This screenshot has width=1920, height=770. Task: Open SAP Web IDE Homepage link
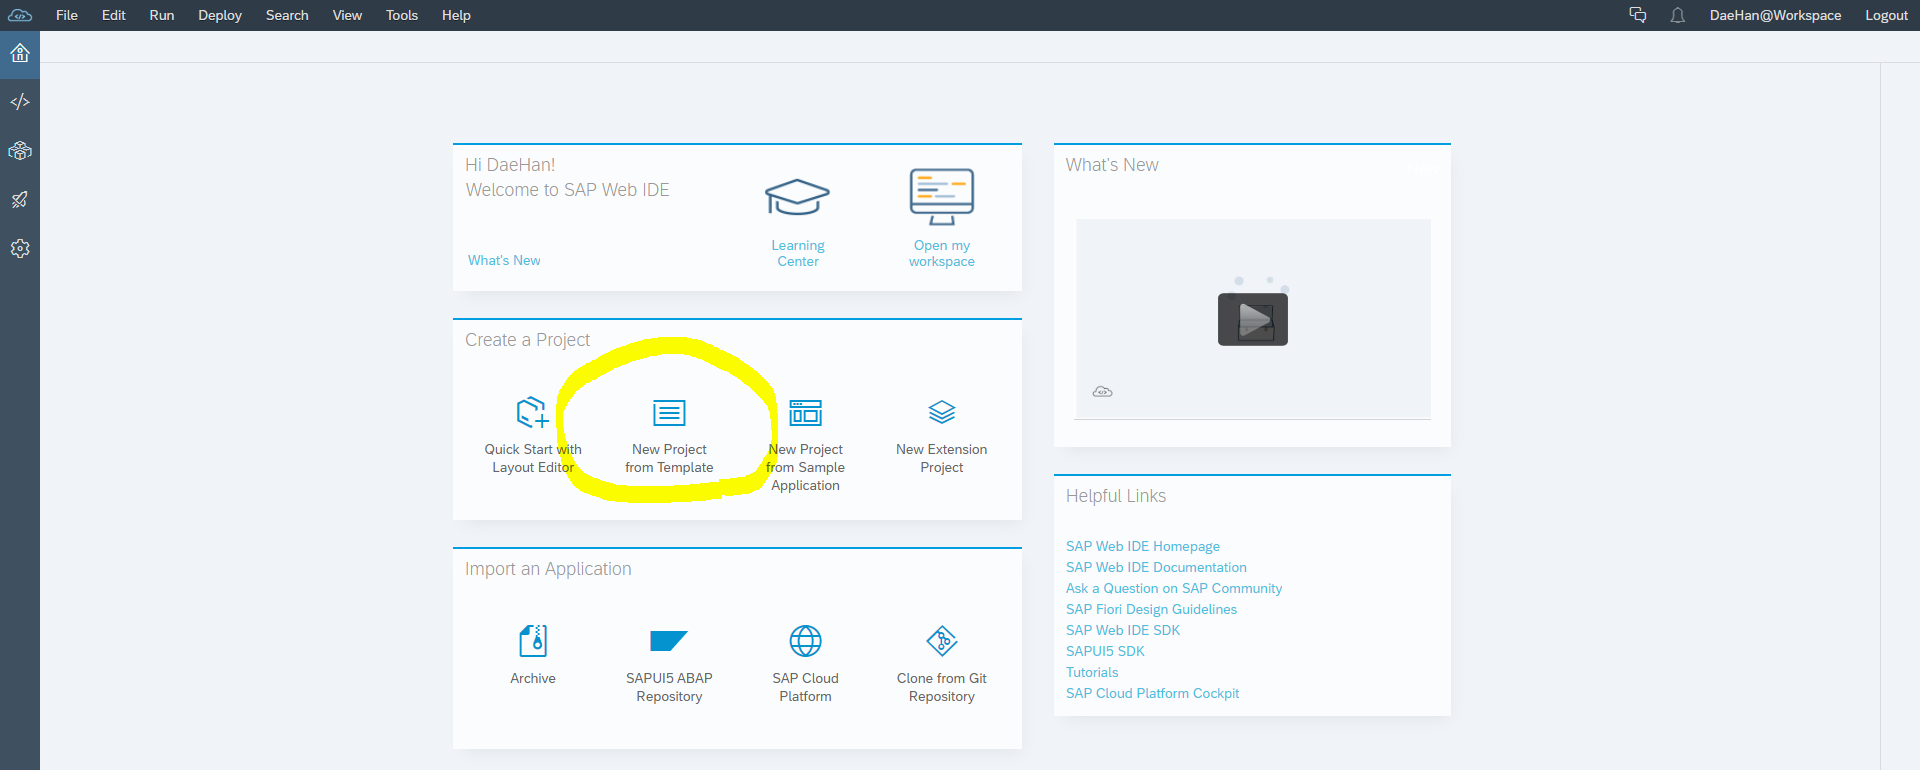(1143, 546)
